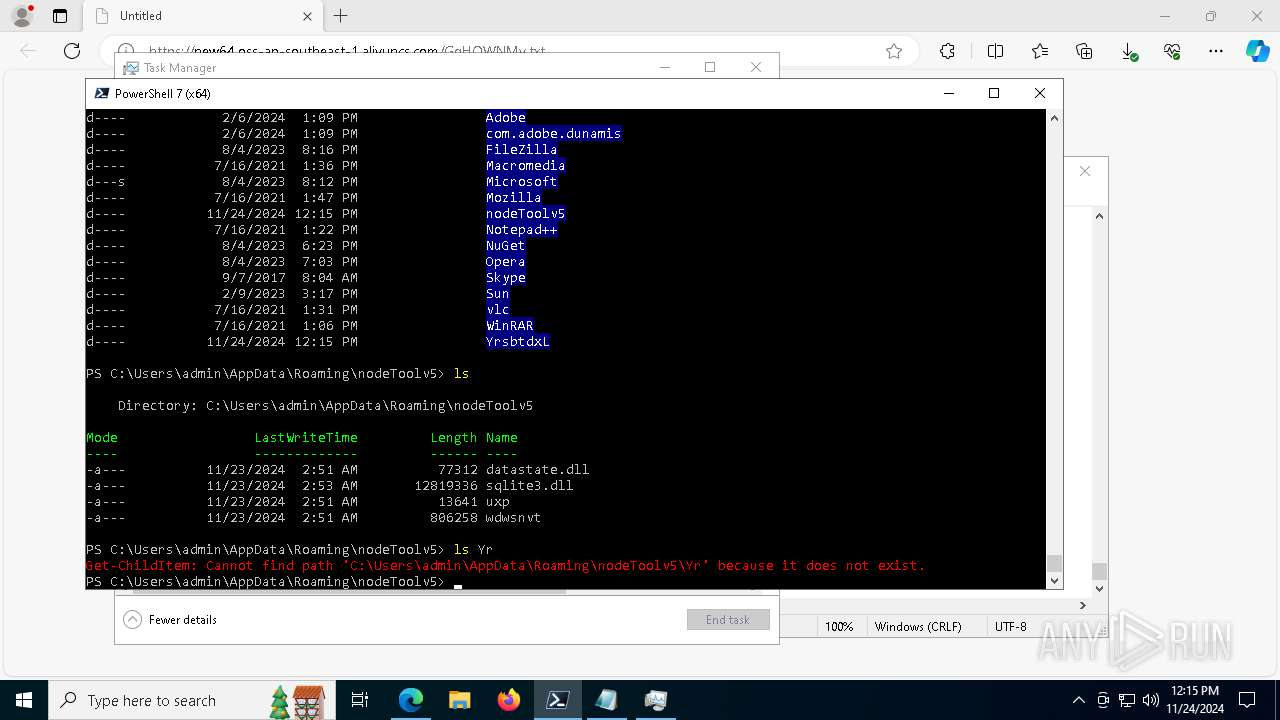Switch to Notepad taskbar icon
The image size is (1280, 720).
[x=606, y=700]
